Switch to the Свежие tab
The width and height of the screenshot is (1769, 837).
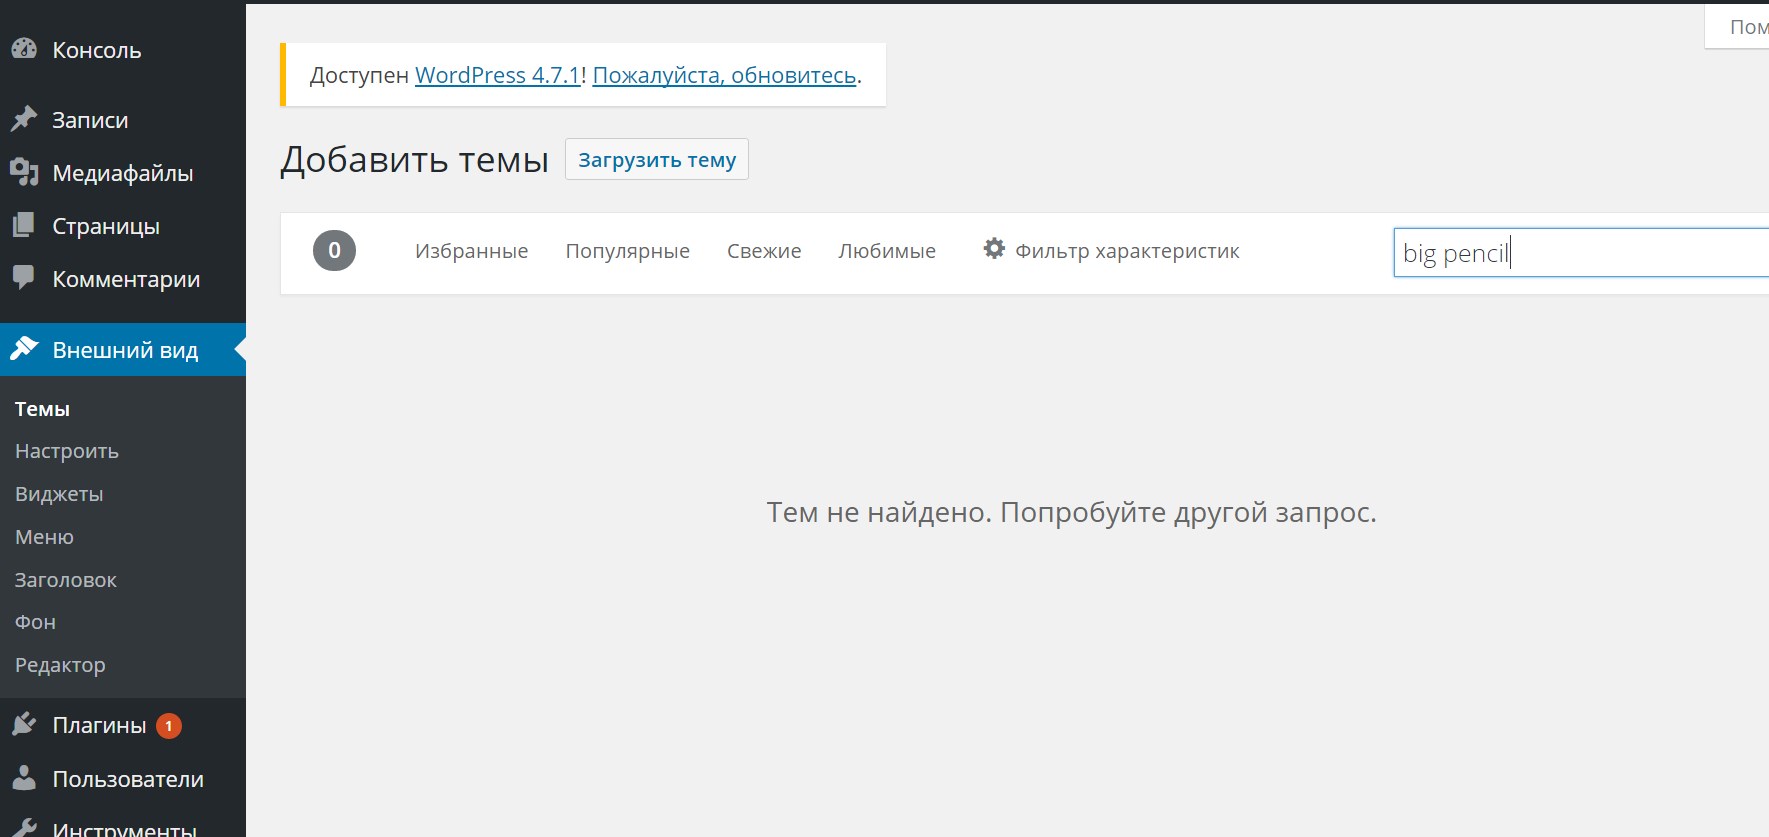click(x=764, y=251)
